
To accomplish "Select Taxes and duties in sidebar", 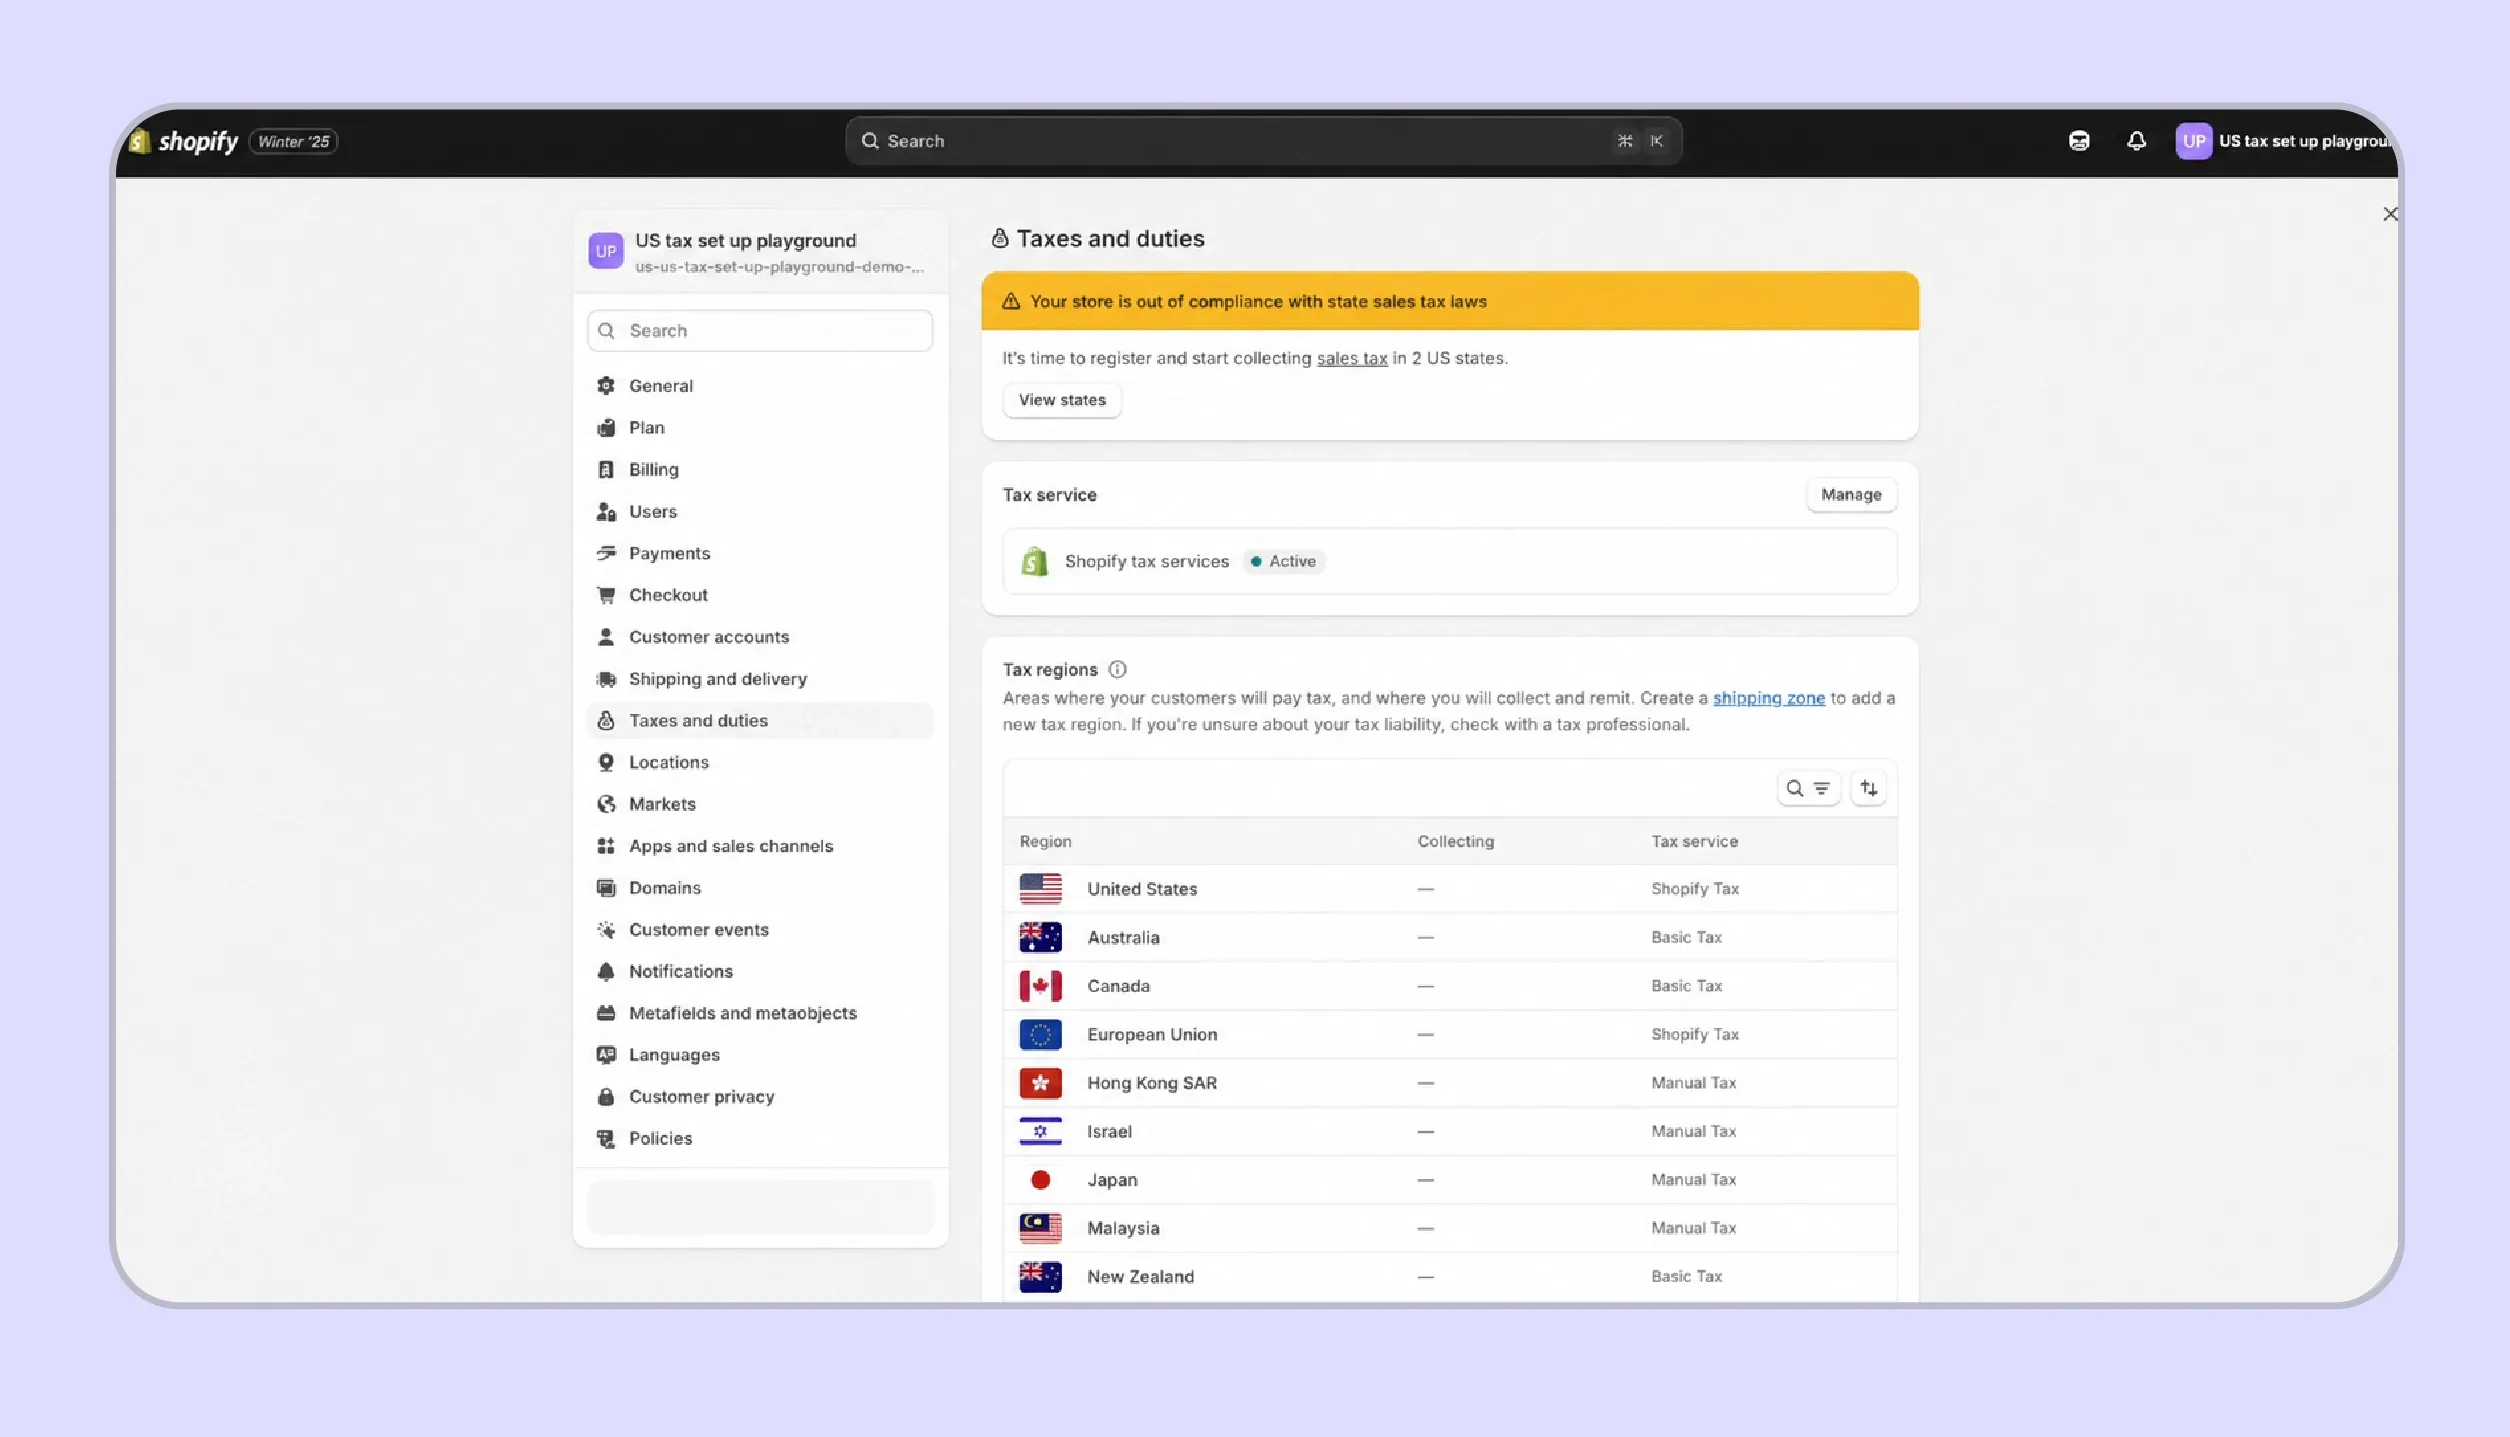I will pyautogui.click(x=760, y=721).
